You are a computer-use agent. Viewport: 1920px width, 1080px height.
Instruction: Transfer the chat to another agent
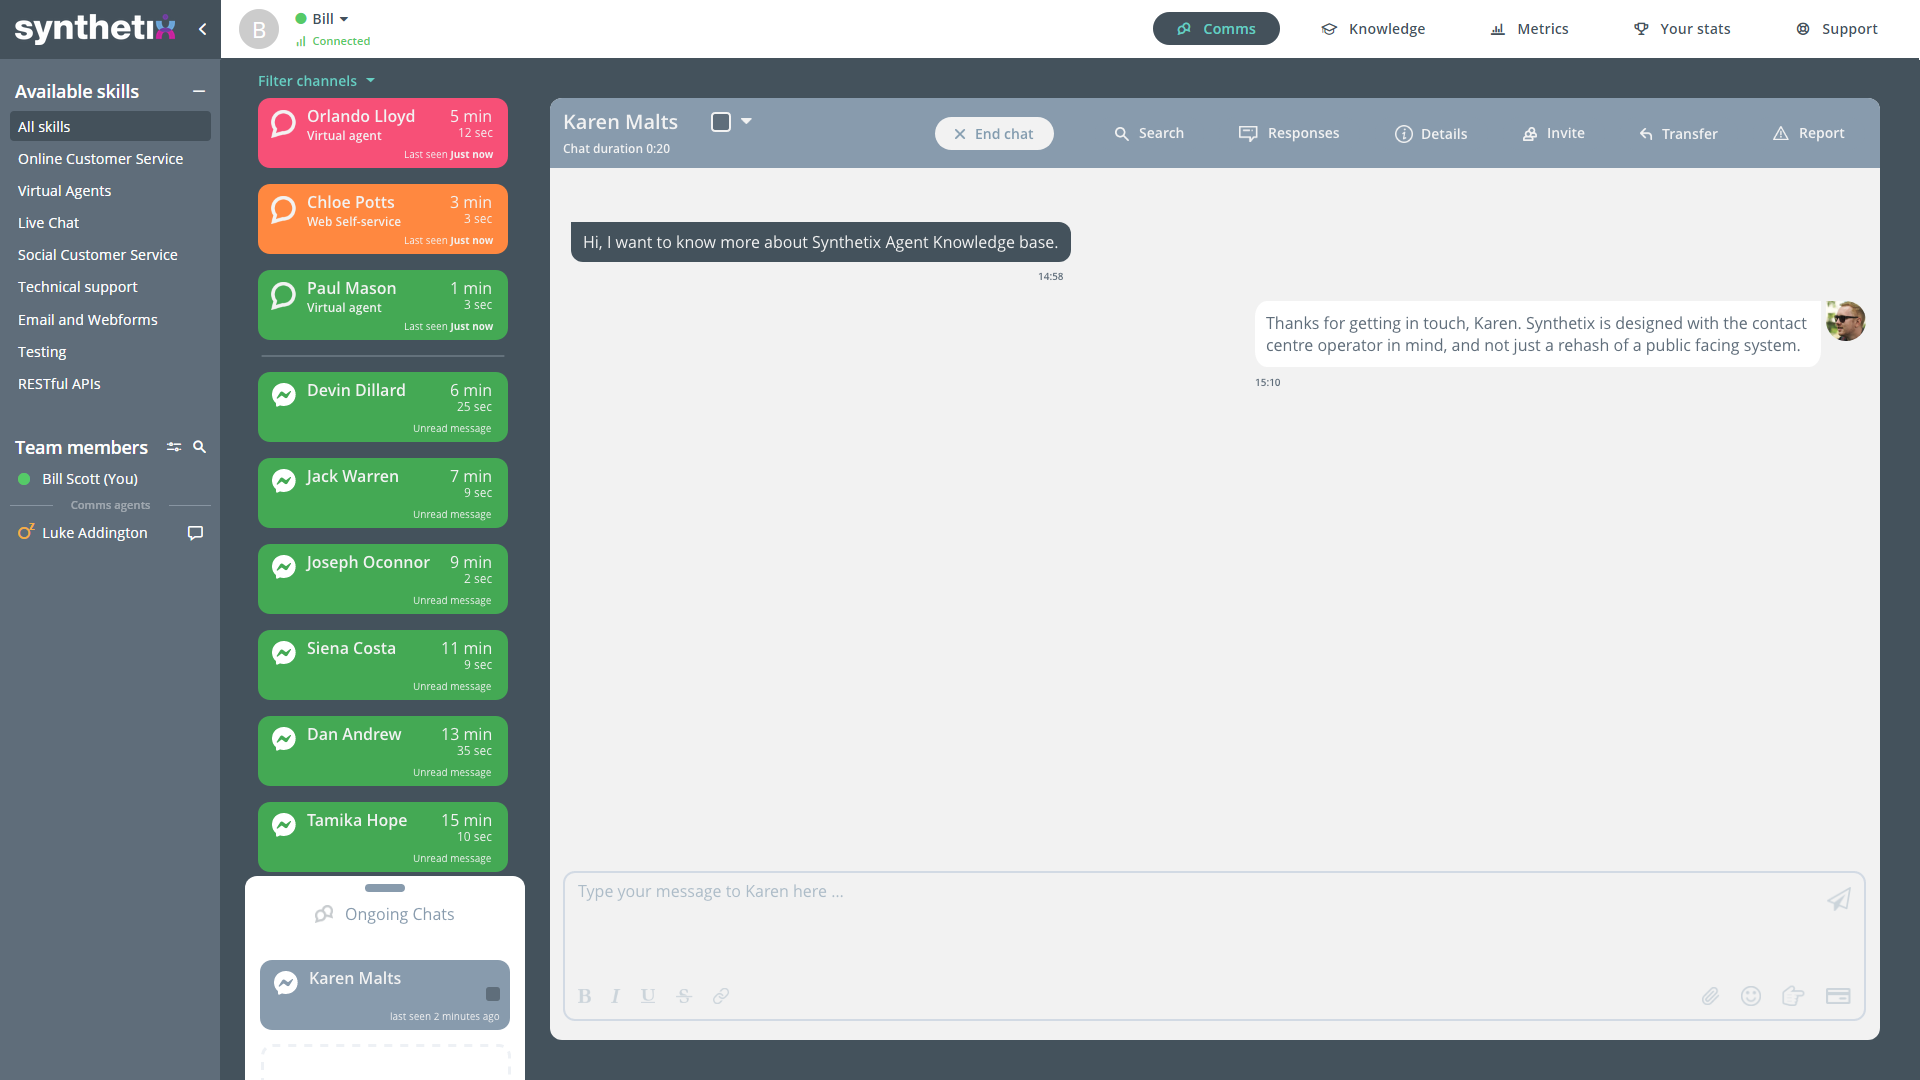point(1678,134)
